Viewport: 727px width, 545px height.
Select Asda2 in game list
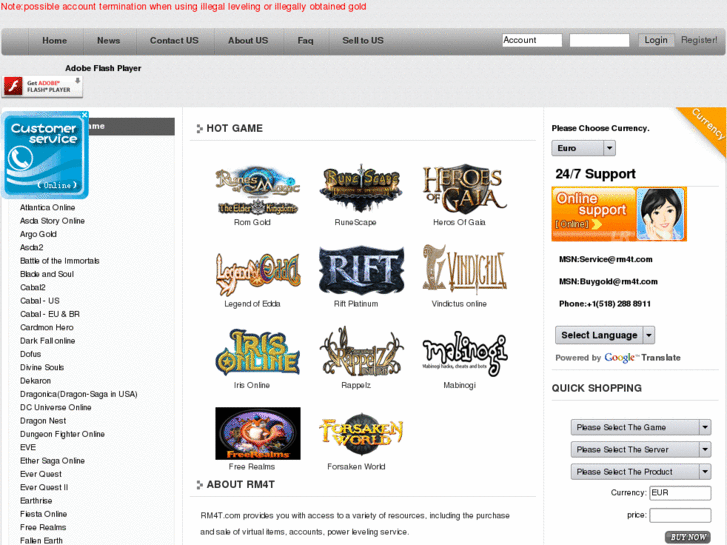pos(32,248)
